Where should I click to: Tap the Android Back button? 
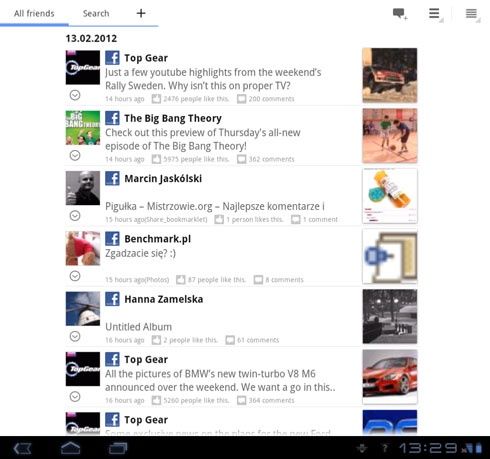(x=22, y=448)
